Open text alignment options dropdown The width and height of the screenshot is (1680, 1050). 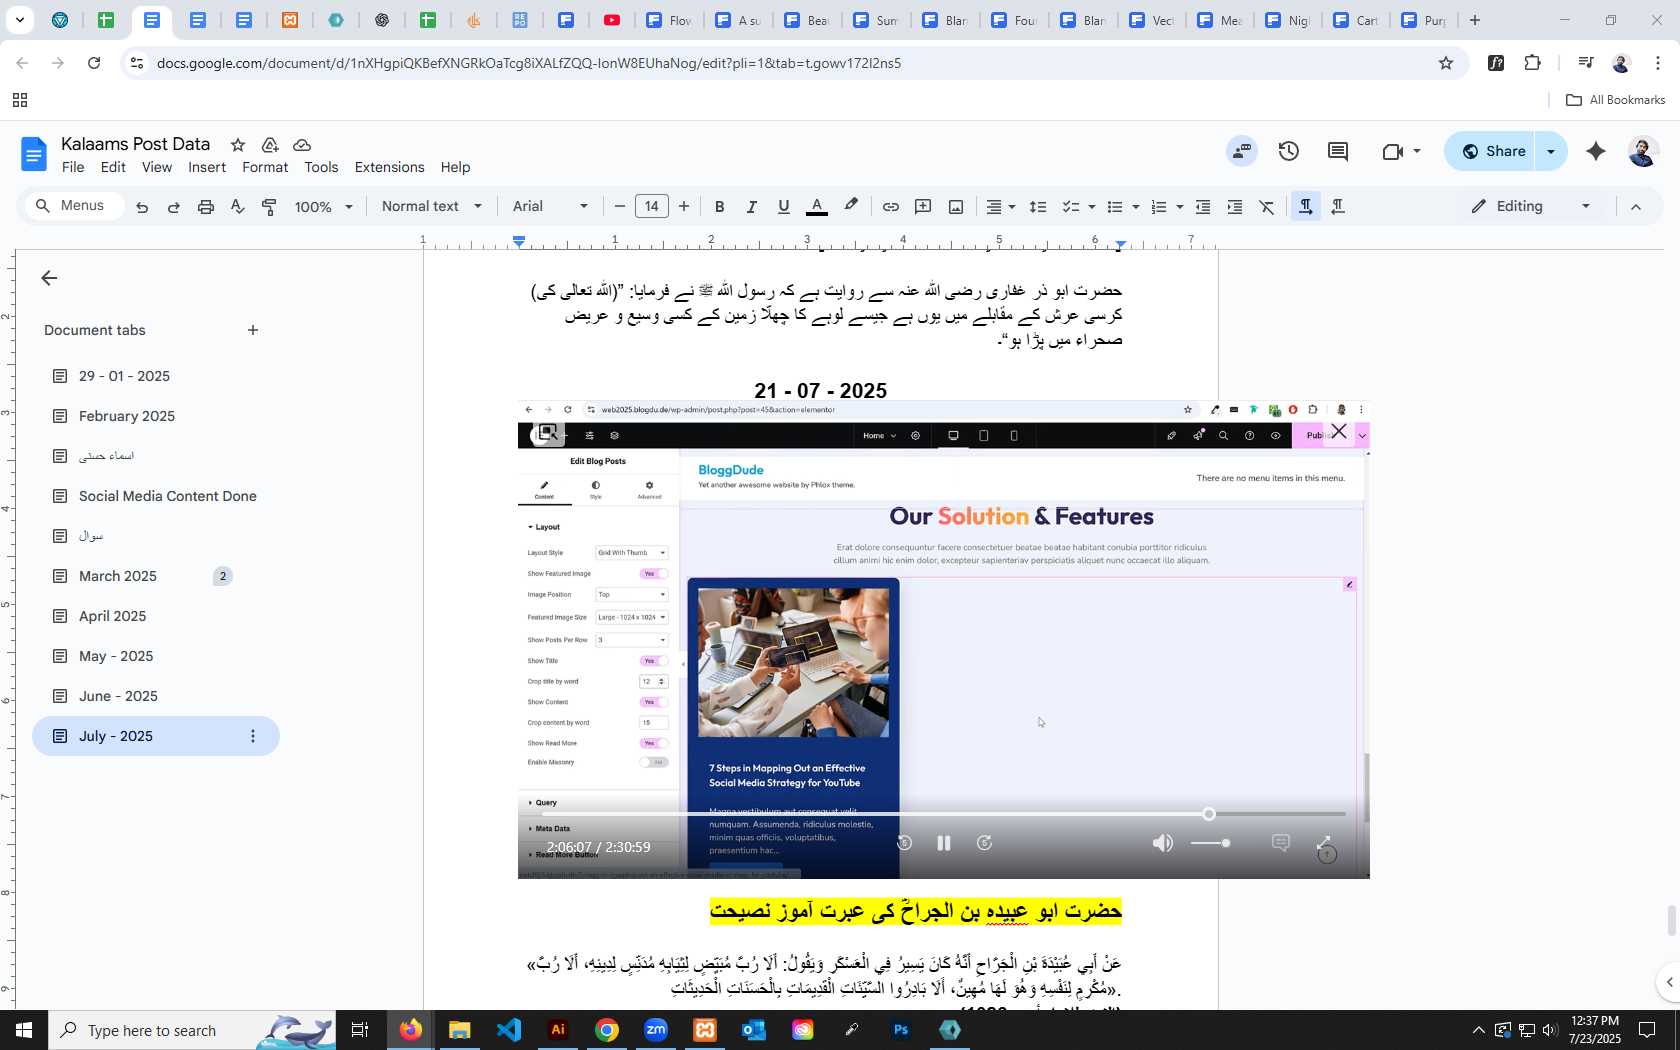(x=1001, y=207)
